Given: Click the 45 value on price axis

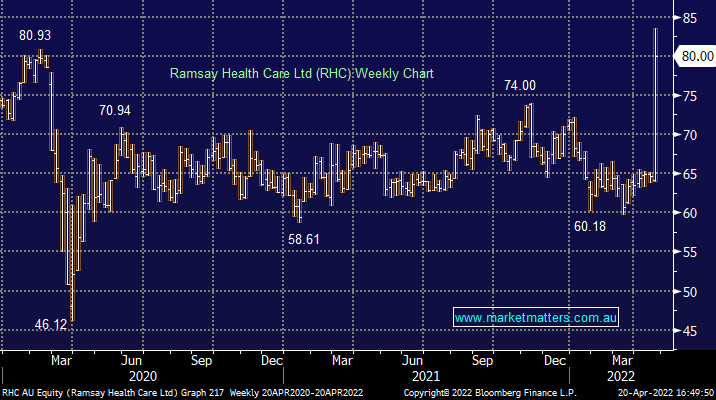Looking at the screenshot, I should 690,330.
